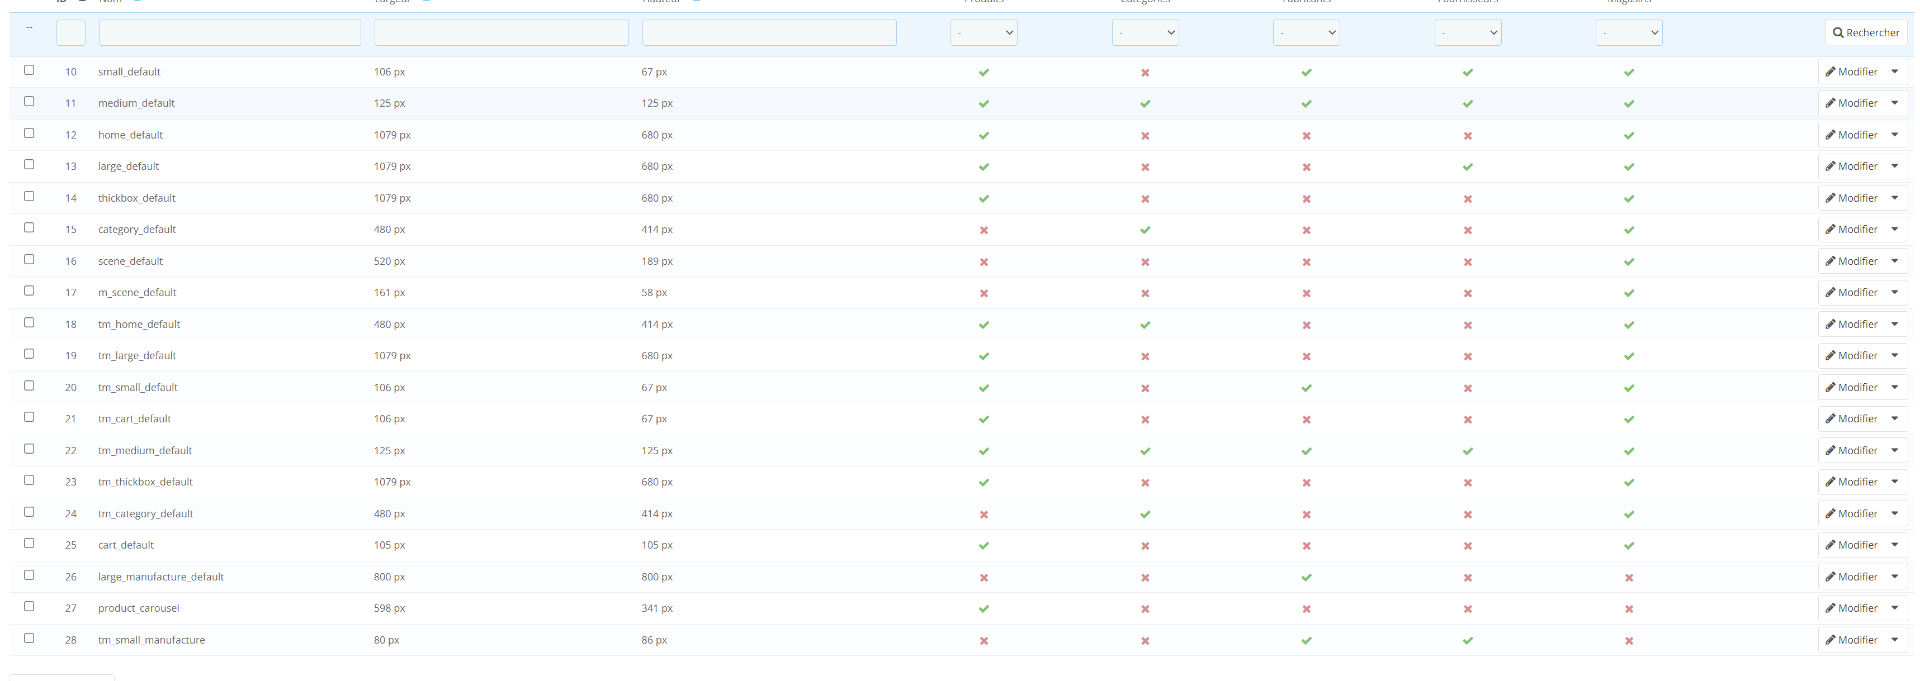The width and height of the screenshot is (1920, 681).
Task: Click Modifier for tm_home_default
Action: point(1852,324)
